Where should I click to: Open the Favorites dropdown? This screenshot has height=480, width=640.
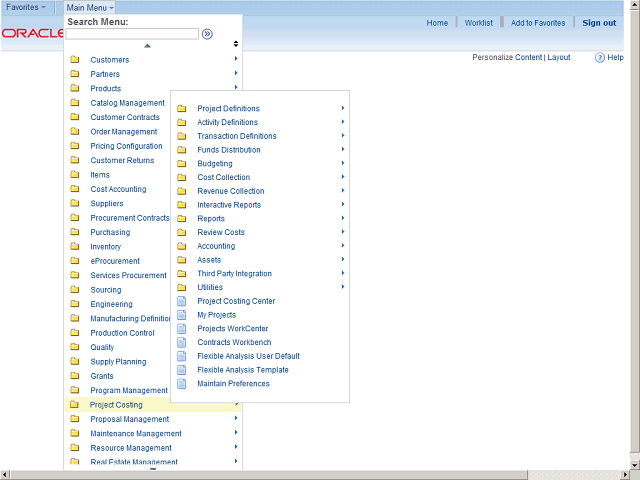[27, 7]
